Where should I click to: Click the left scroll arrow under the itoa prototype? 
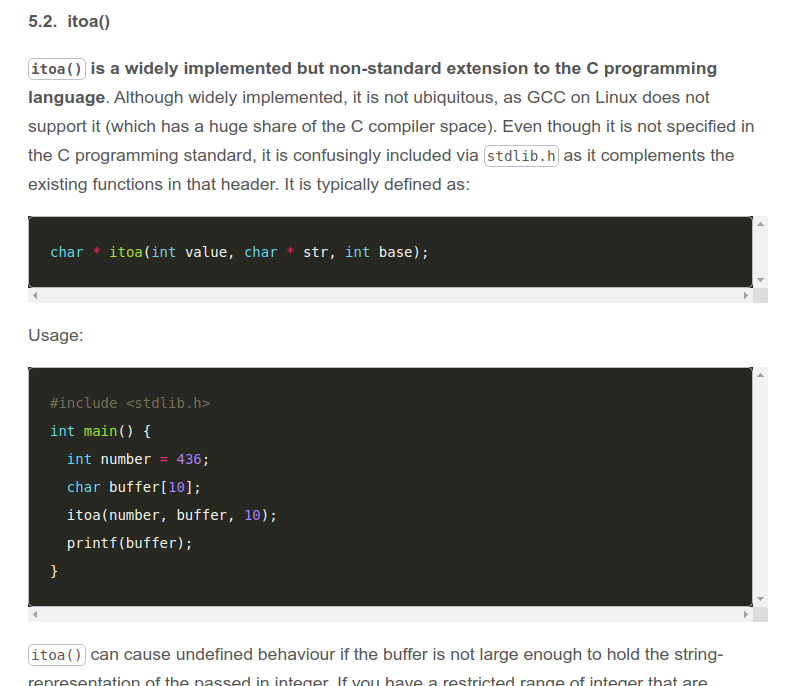point(35,295)
